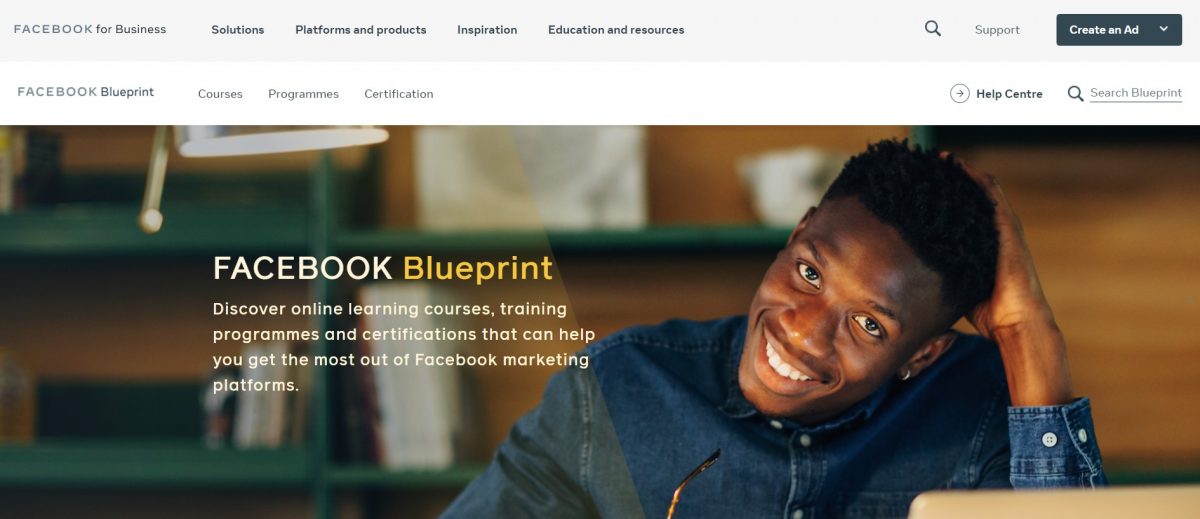Click the magnifier icon next to Search Blueprint
This screenshot has height=519, width=1200.
(x=1075, y=94)
